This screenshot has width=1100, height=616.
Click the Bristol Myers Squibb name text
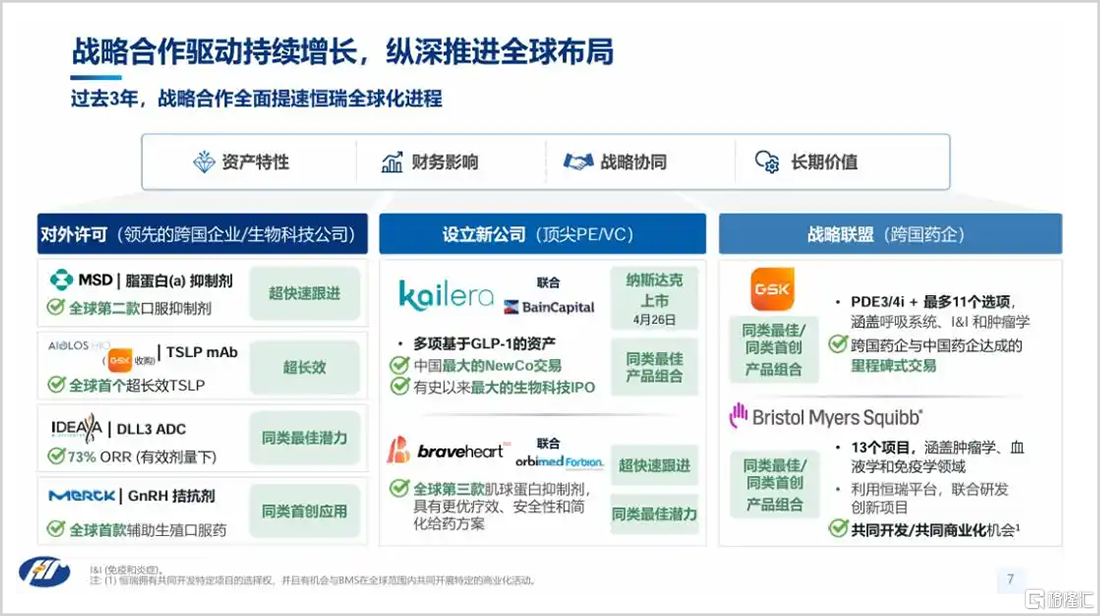pyautogui.click(x=838, y=417)
